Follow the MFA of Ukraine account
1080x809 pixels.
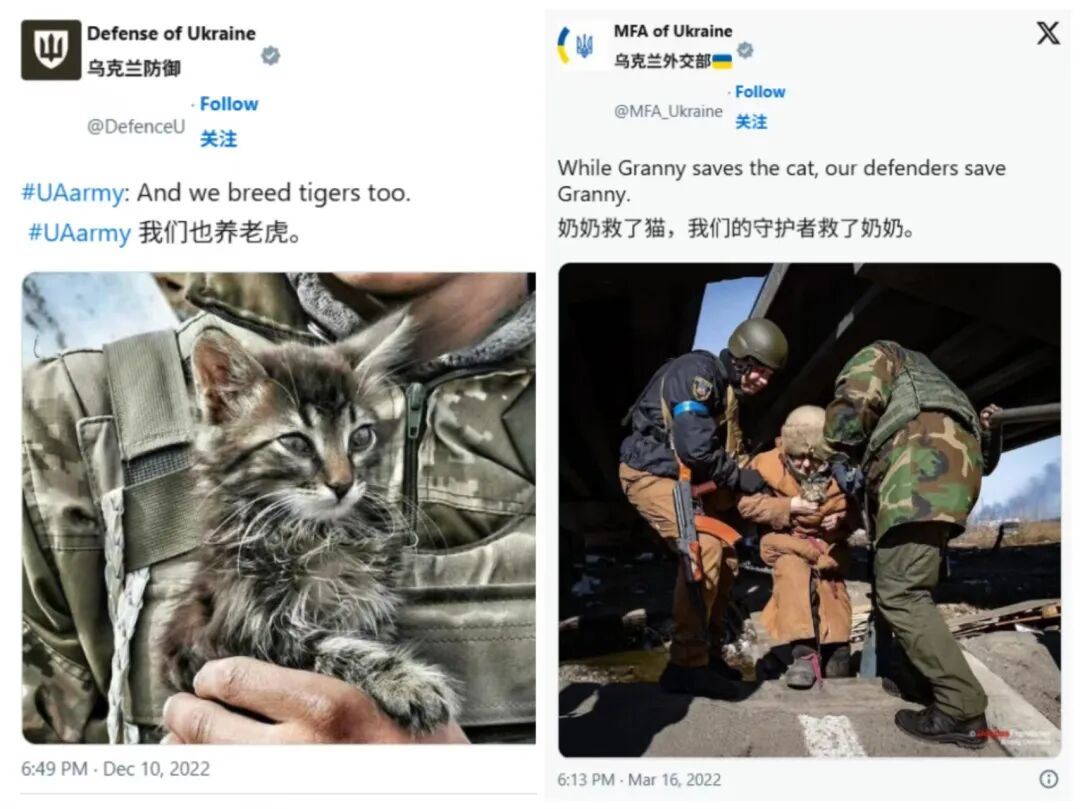[760, 92]
